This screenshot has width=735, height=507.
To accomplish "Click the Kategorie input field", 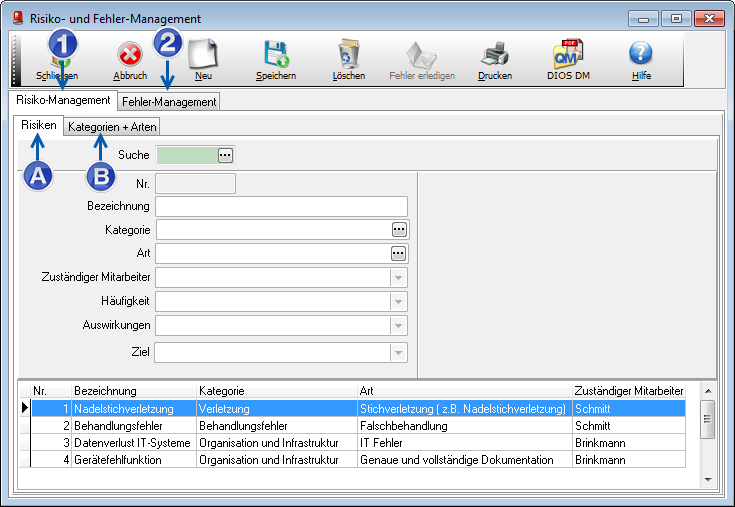I will coord(274,230).
